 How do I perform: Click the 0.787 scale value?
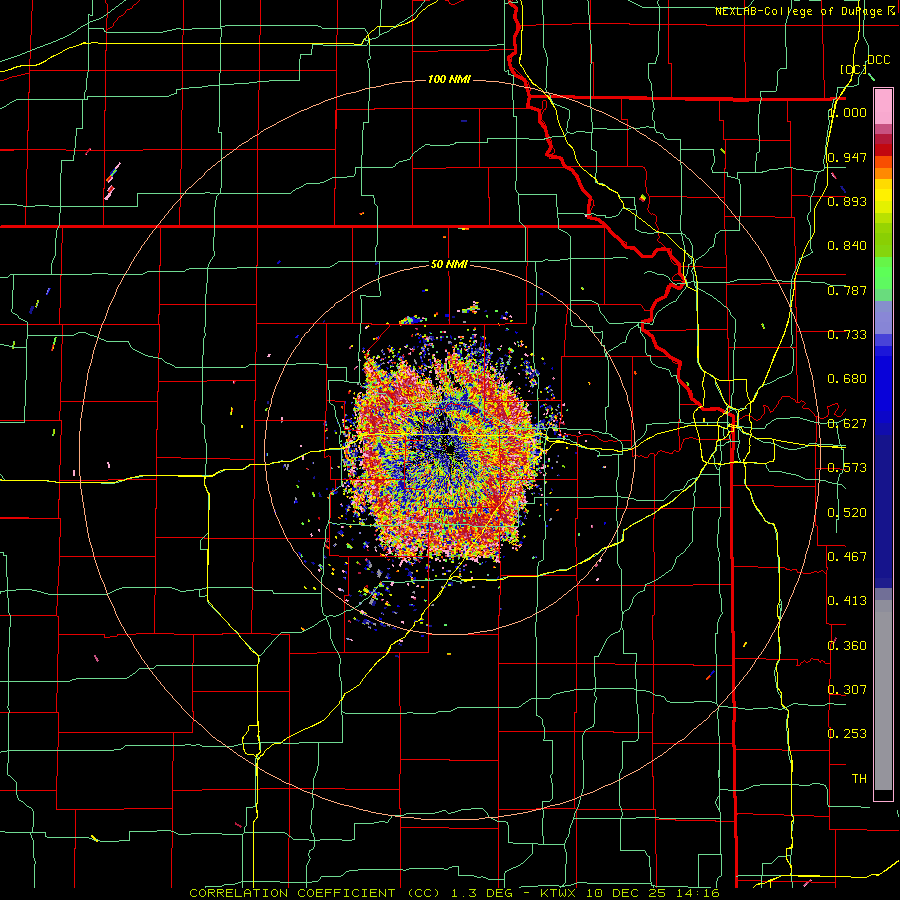coord(847,290)
